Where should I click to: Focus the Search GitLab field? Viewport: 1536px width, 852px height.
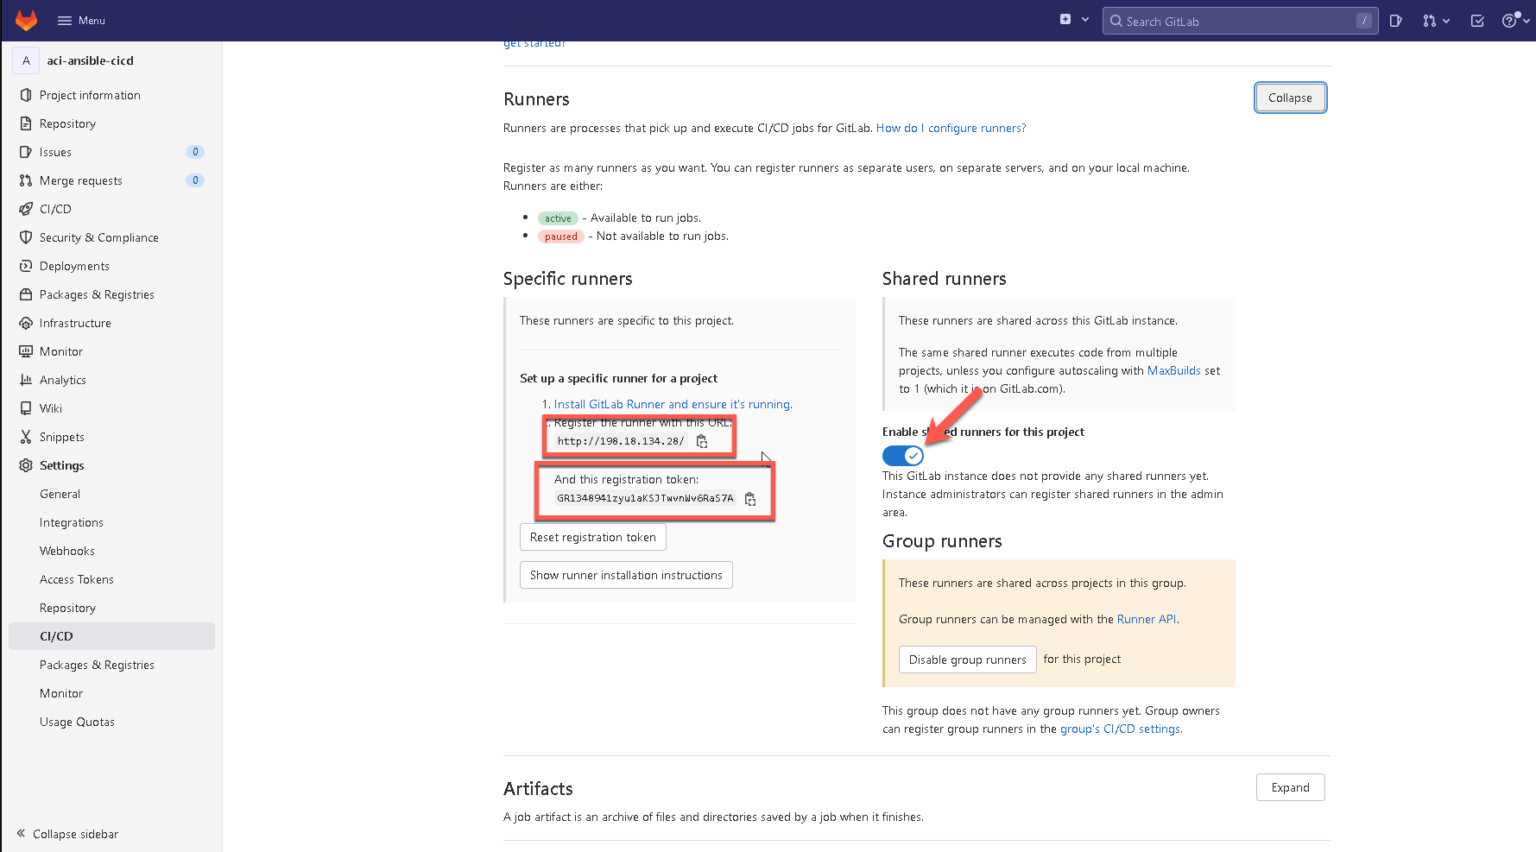(1239, 21)
